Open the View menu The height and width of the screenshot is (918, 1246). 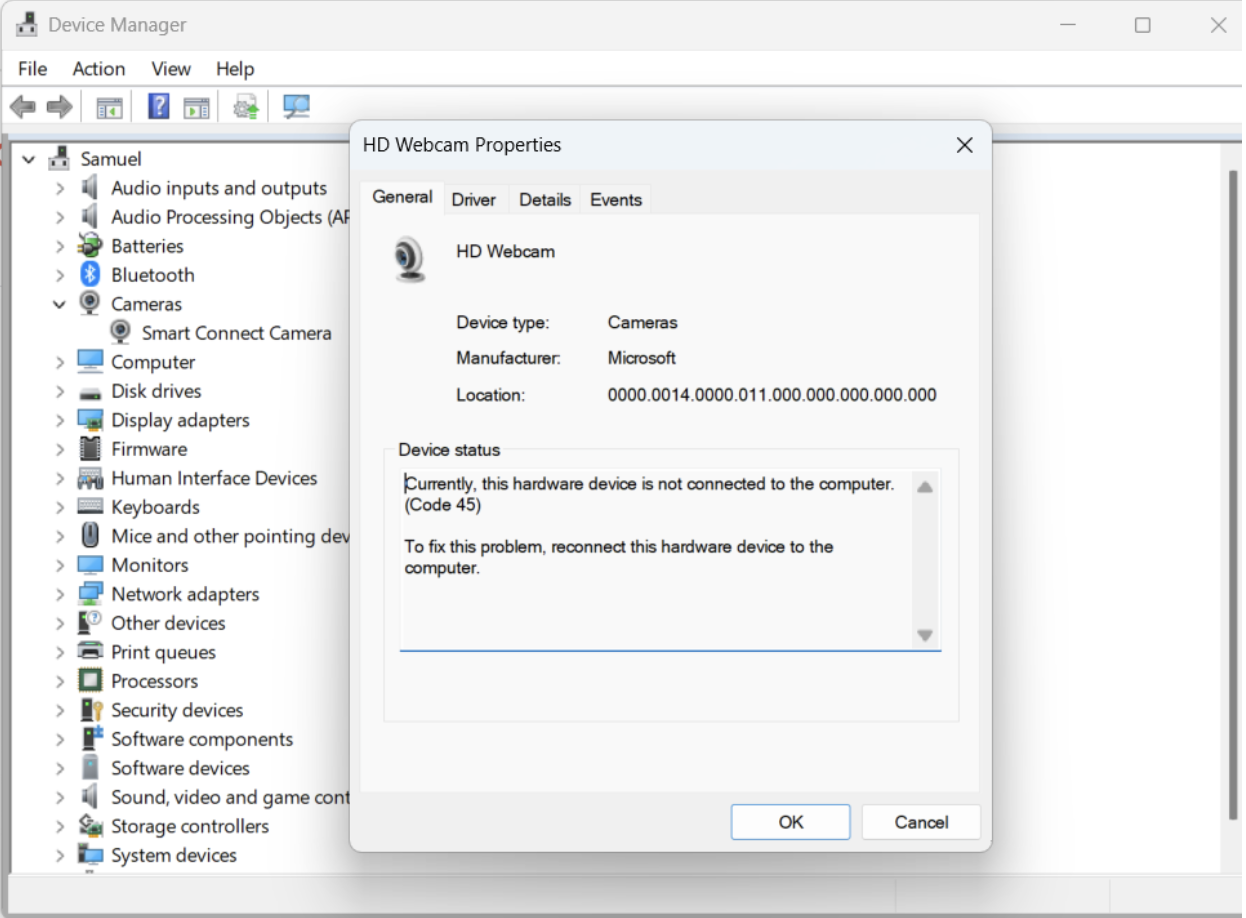tap(170, 68)
